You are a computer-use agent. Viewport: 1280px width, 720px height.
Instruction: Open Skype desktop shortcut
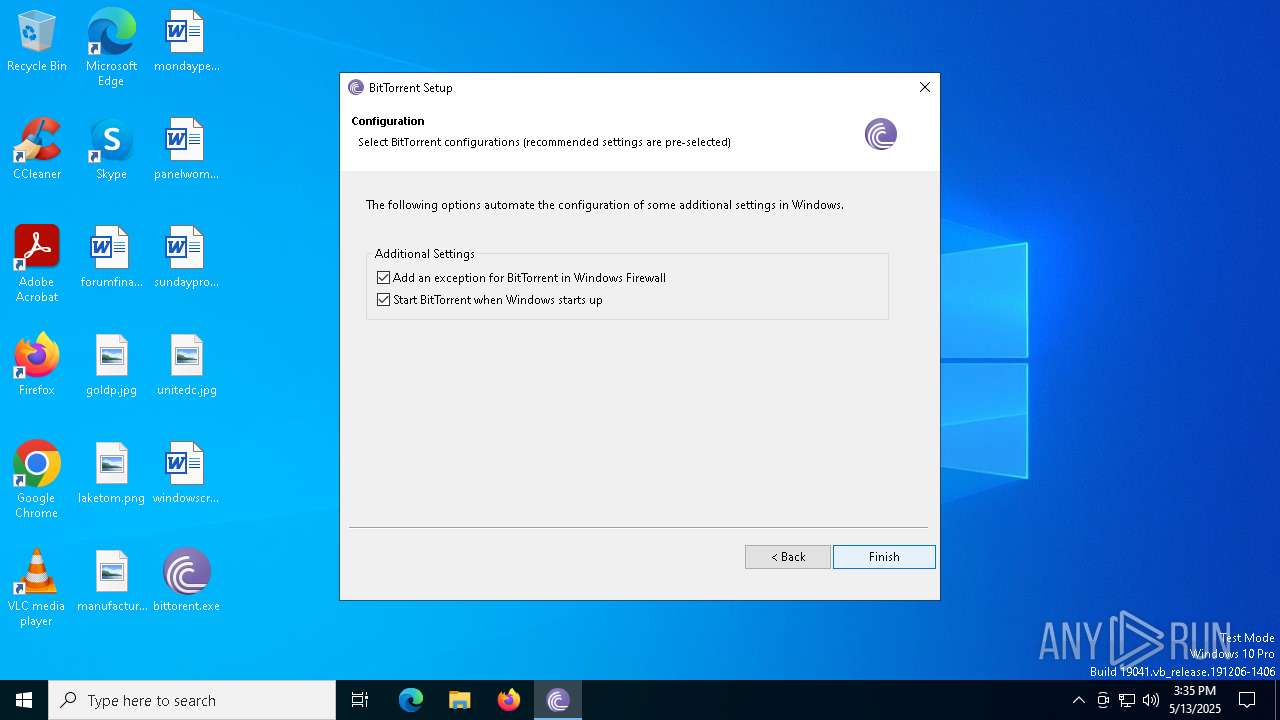tap(111, 150)
